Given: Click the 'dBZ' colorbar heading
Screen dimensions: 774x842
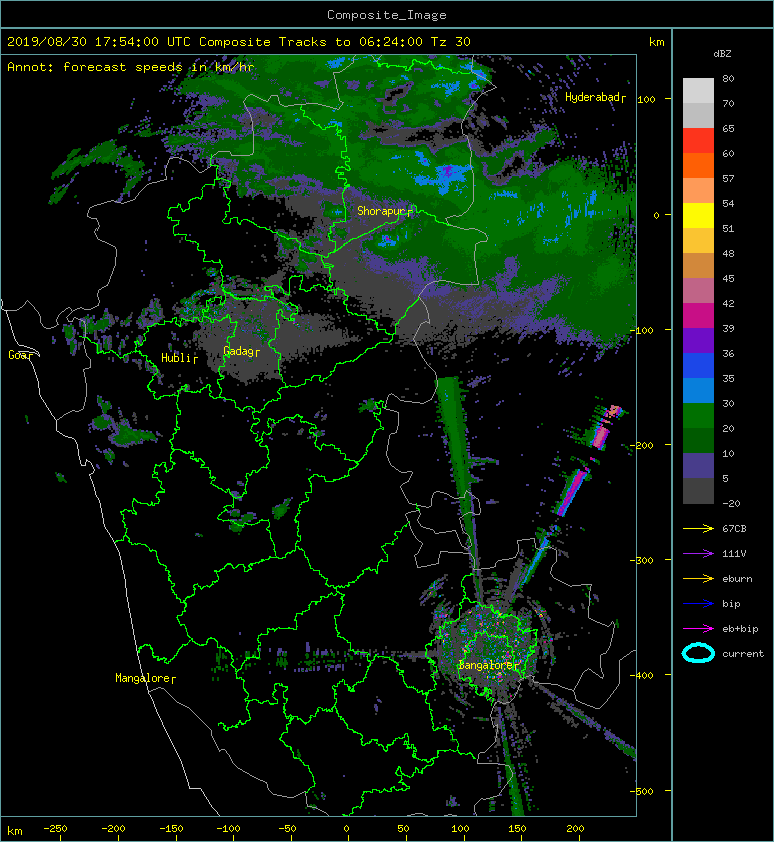Looking at the screenshot, I should pos(722,54).
